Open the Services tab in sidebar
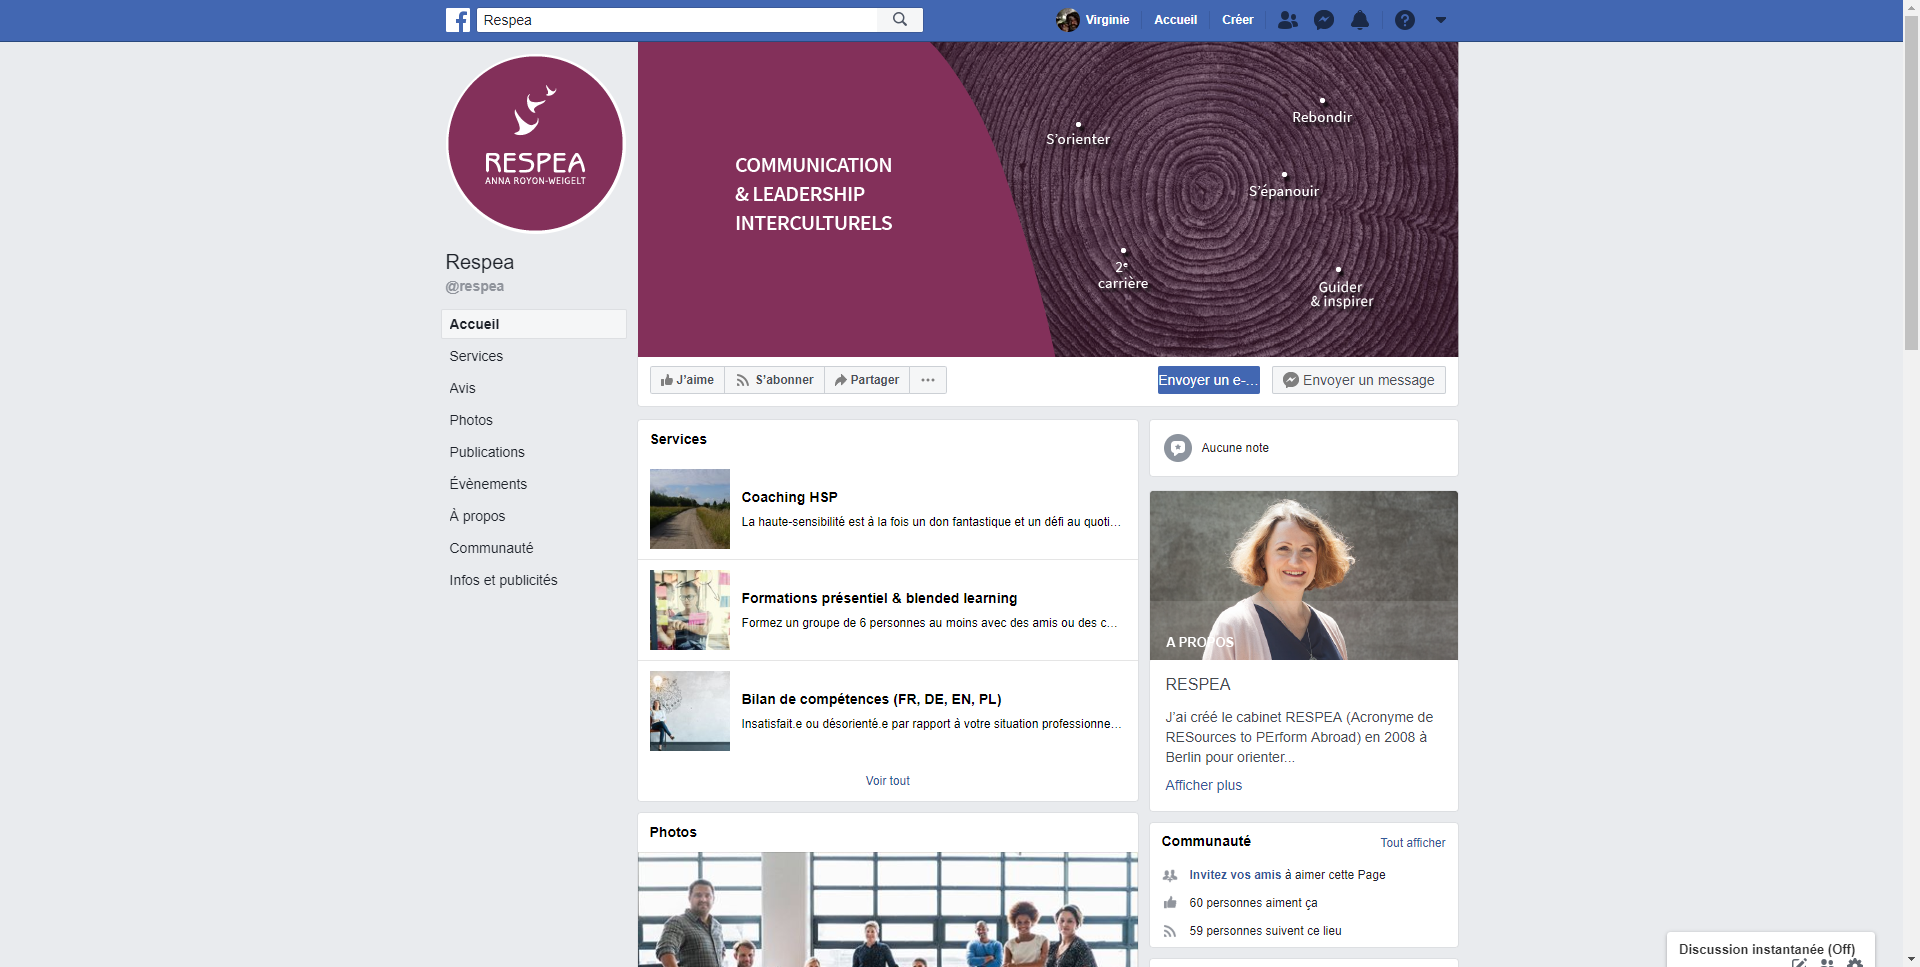 coord(476,356)
